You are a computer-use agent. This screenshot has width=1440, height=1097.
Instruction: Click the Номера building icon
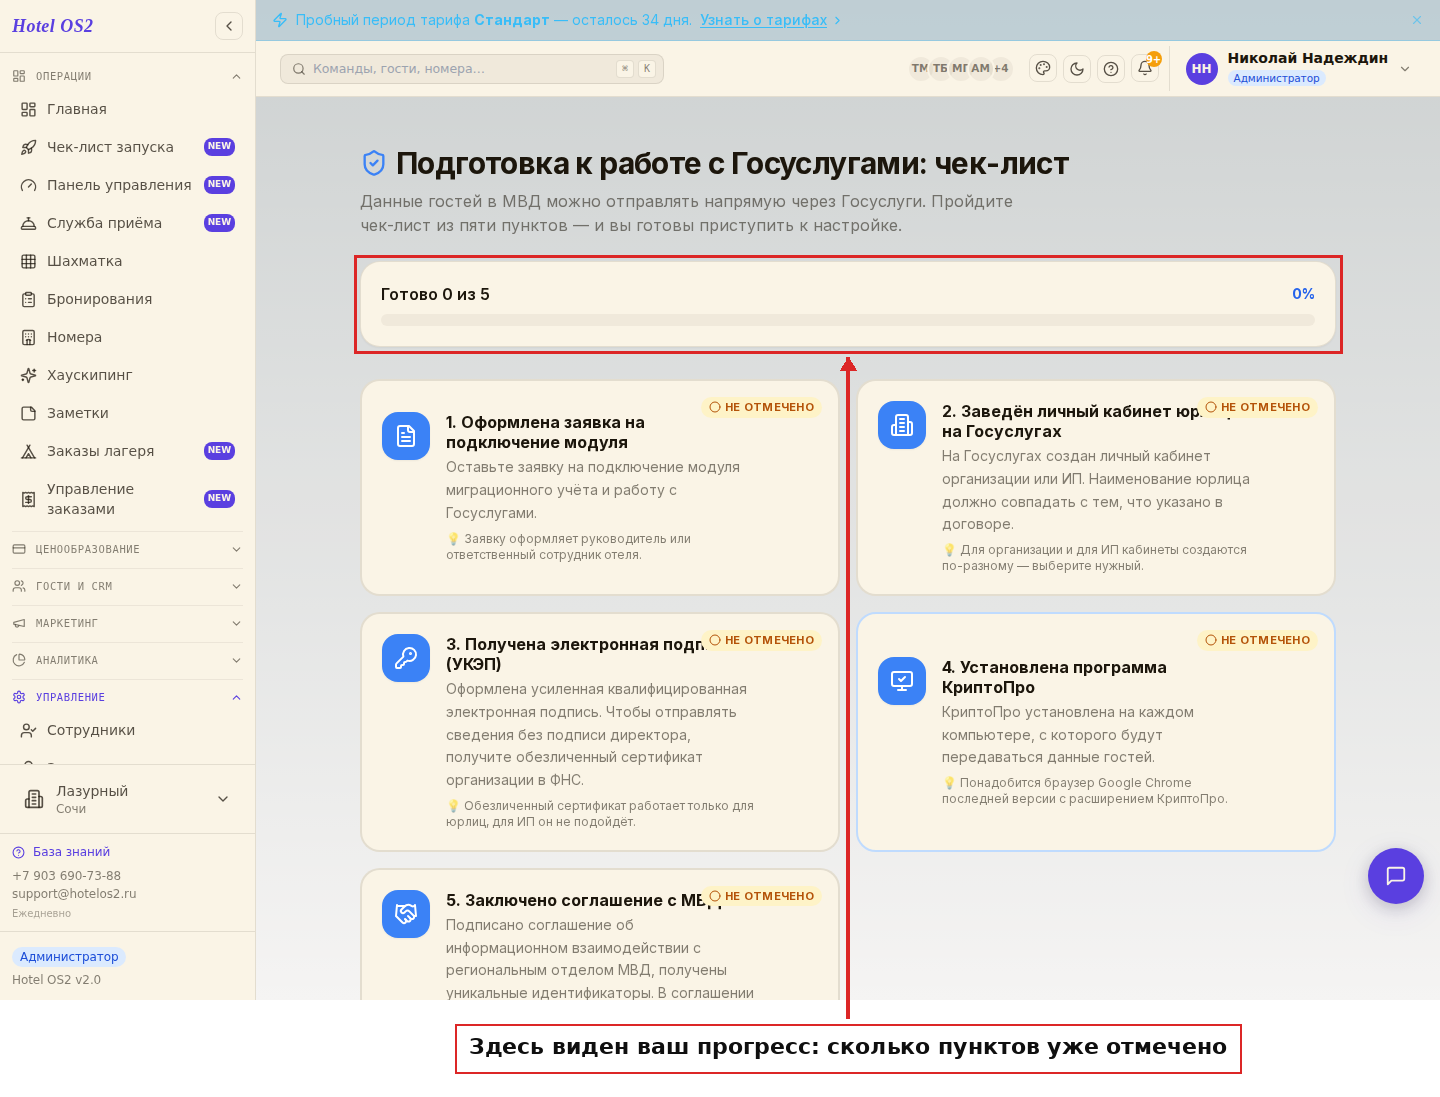point(29,337)
